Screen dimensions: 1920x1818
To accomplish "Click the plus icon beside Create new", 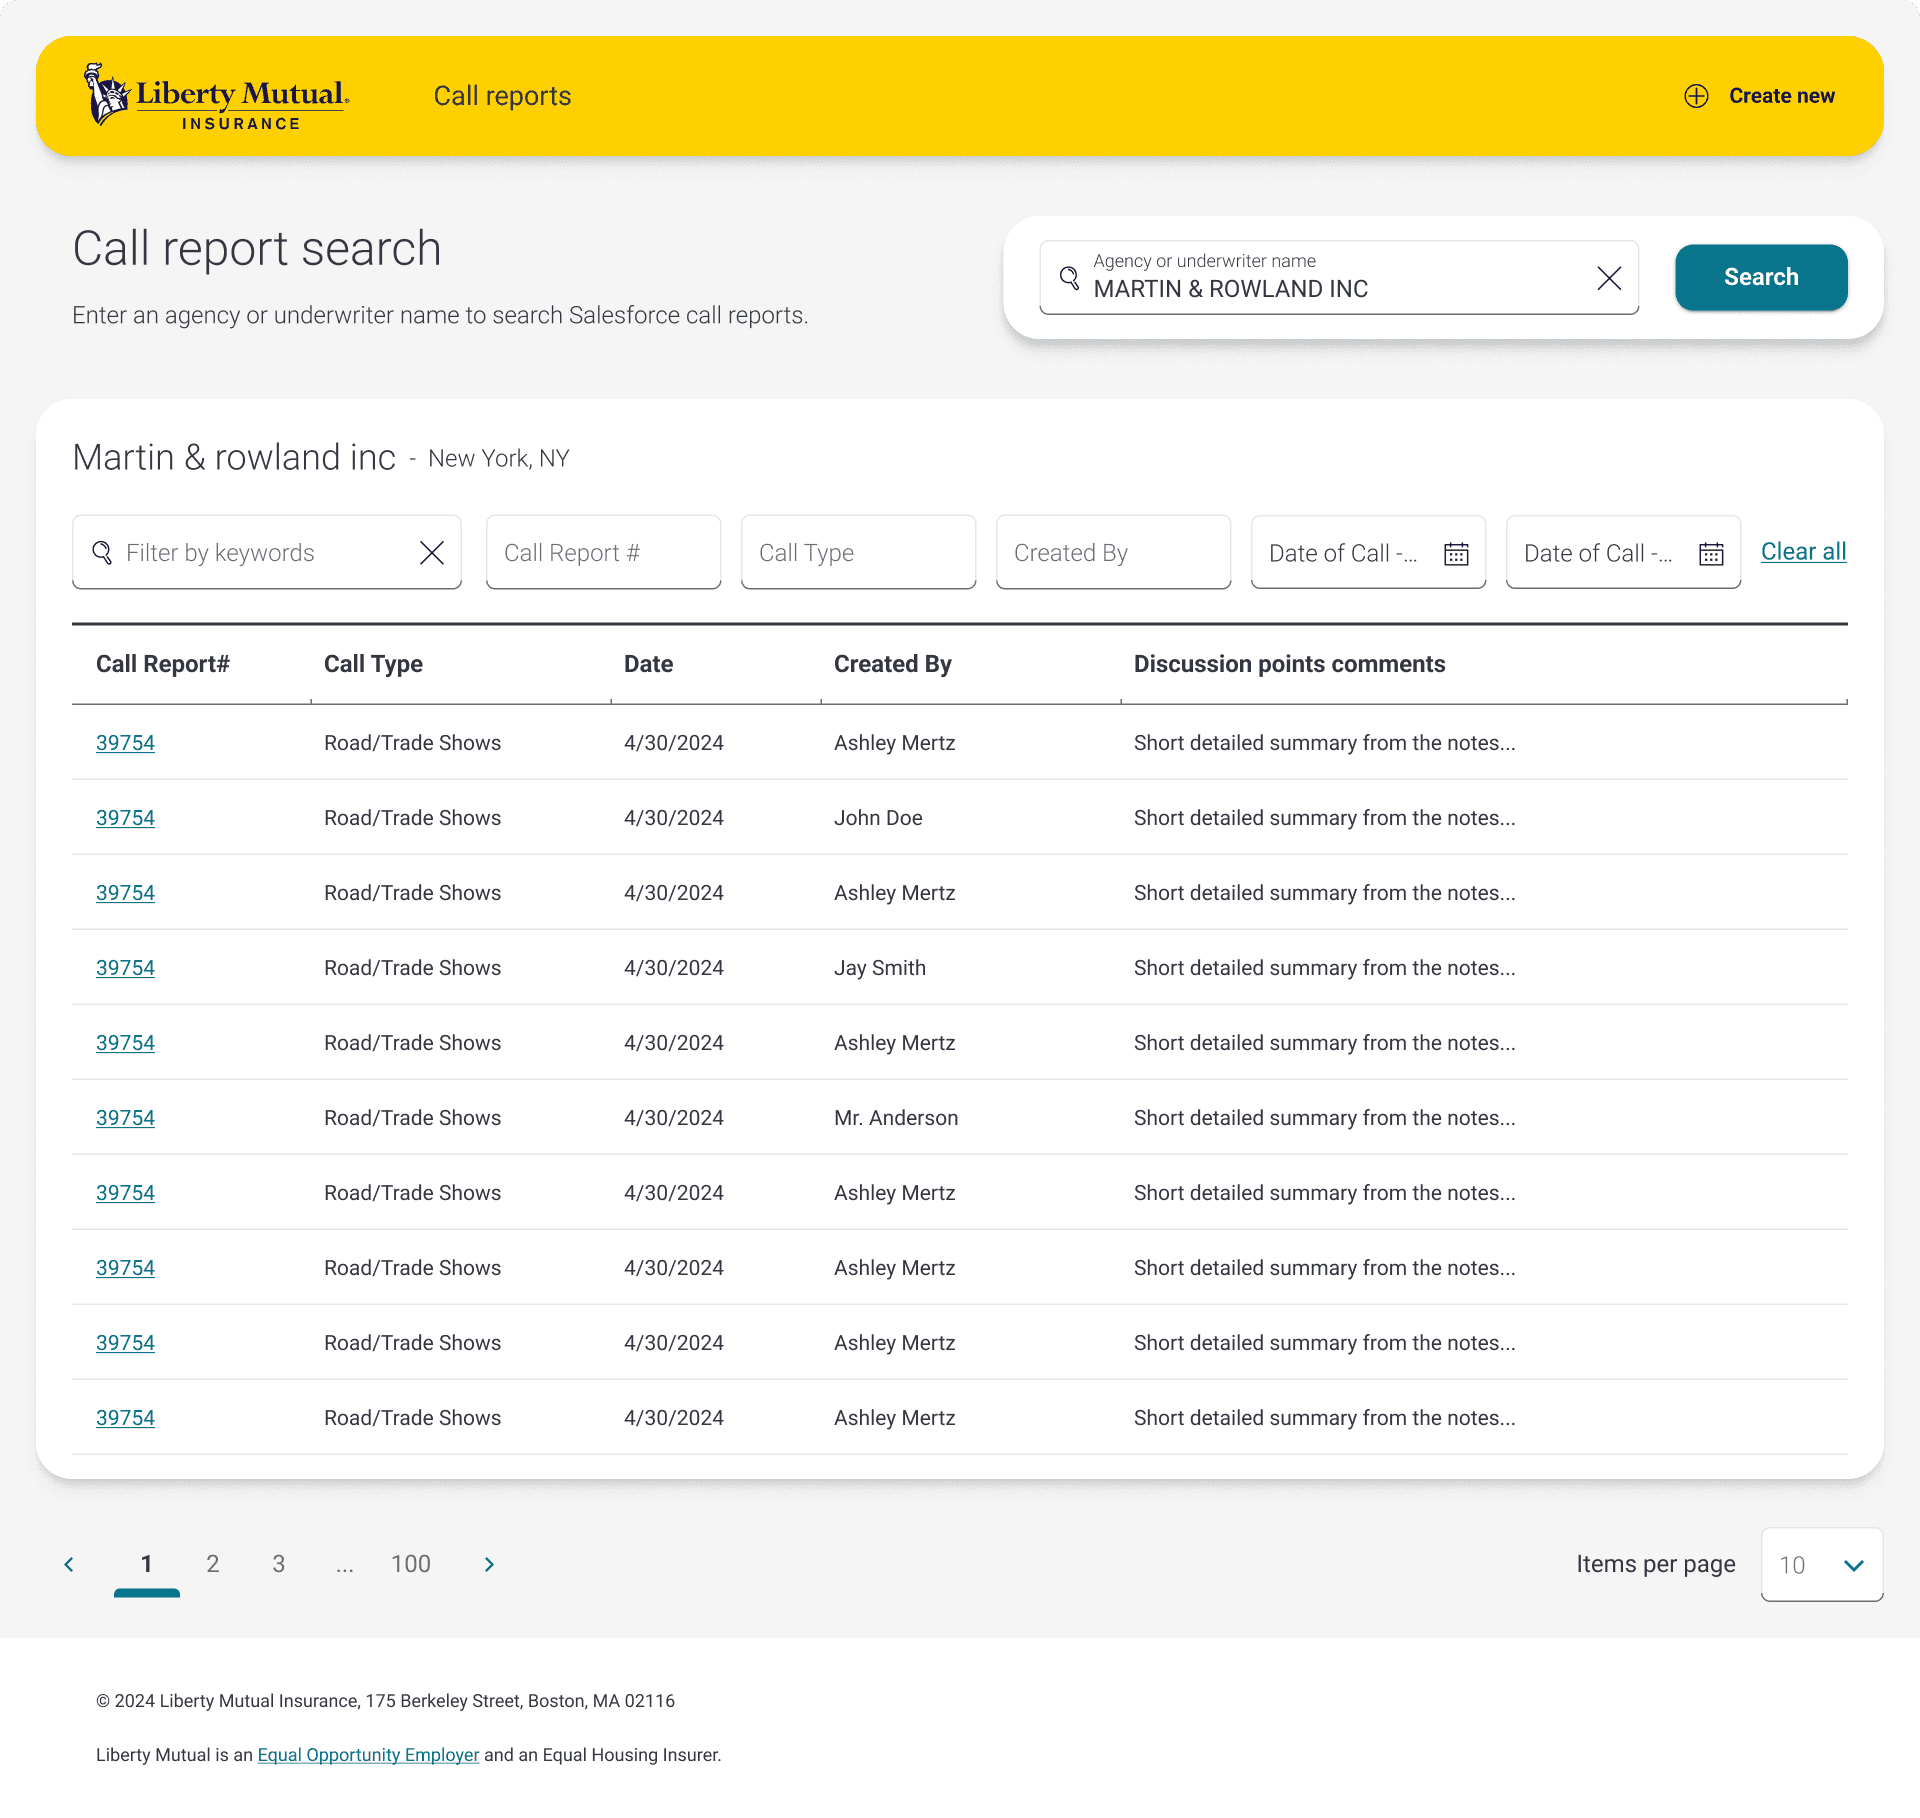I will (x=1696, y=96).
